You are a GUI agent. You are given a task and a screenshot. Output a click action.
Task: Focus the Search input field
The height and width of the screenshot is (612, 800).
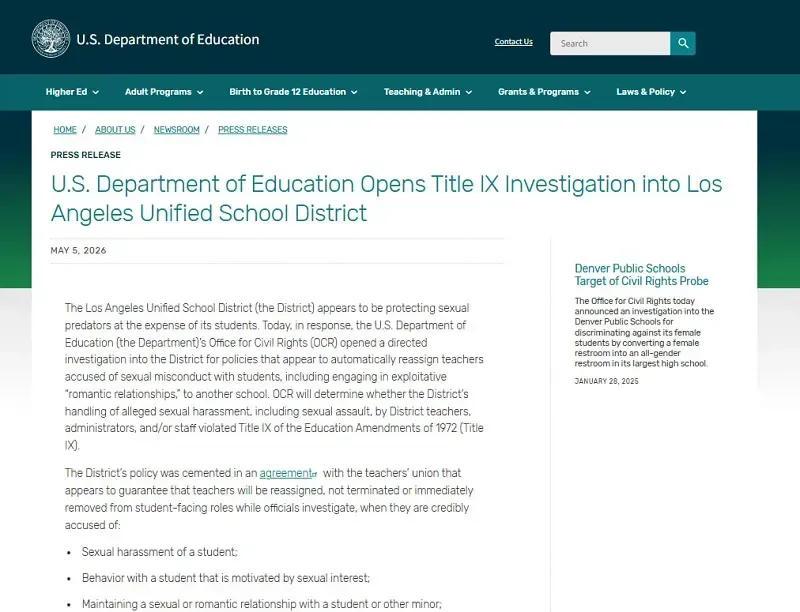[610, 43]
